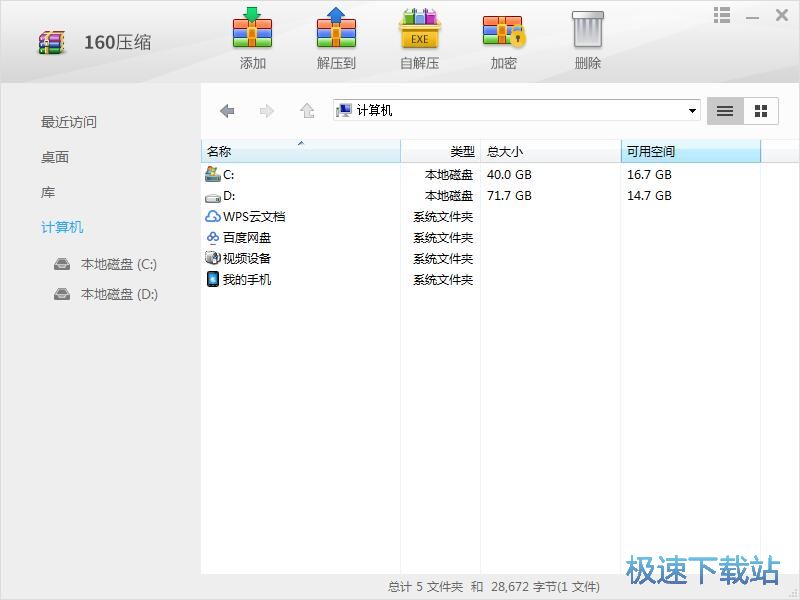This screenshot has width=800, height=600.
Task: Click the 160压缩 app logo icon
Action: coord(52,42)
